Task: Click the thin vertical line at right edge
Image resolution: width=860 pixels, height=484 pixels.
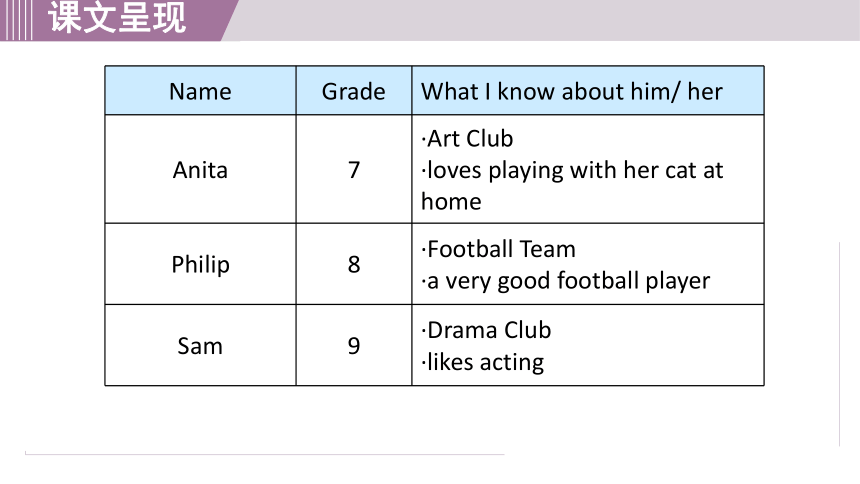Action: click(840, 344)
